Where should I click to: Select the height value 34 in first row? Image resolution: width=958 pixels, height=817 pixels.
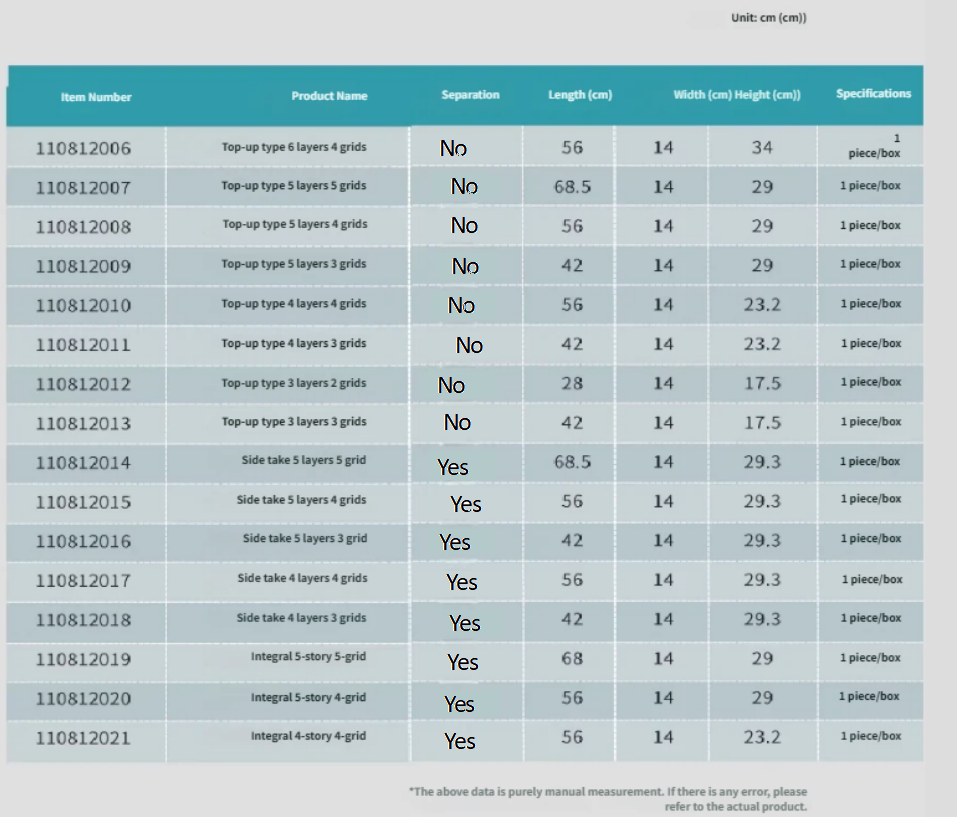coord(762,148)
